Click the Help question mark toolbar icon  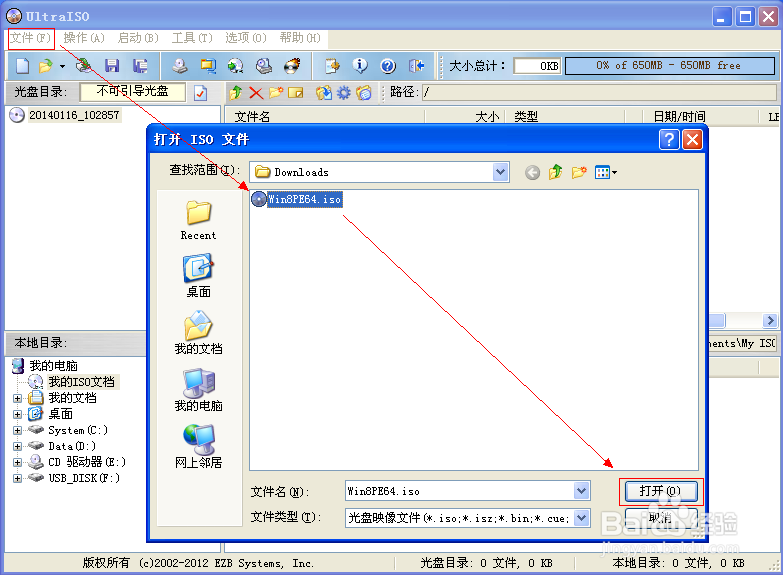(388, 65)
